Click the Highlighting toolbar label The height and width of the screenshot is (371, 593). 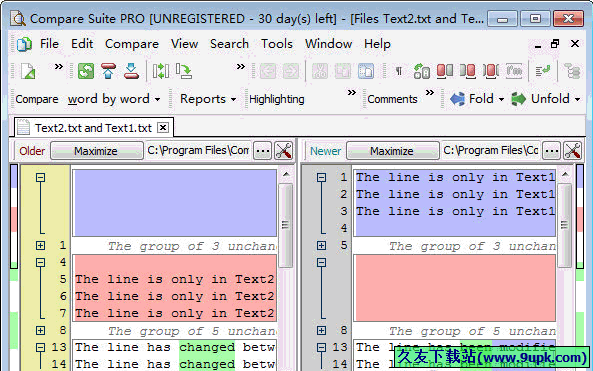[276, 99]
